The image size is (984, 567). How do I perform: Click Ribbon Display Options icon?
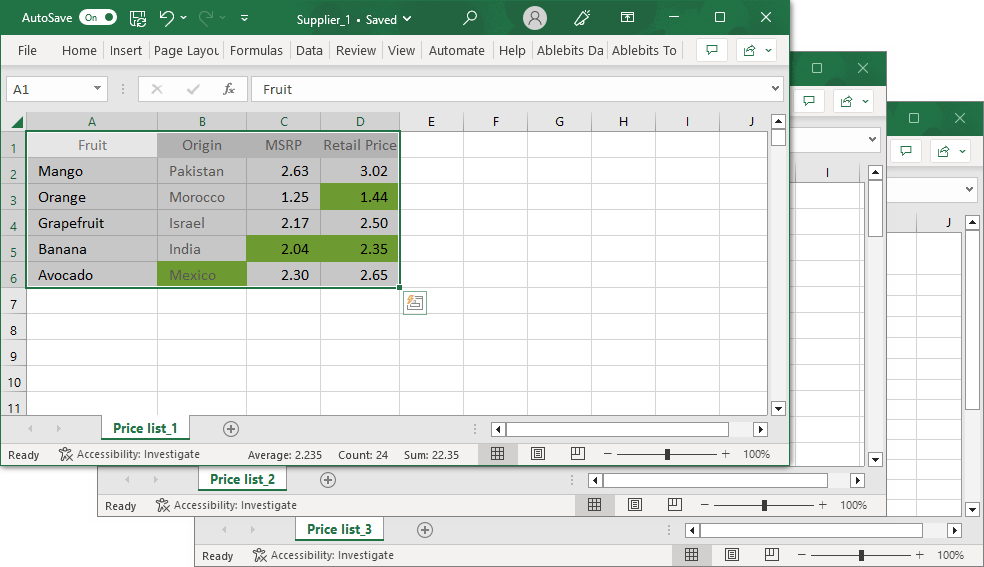tap(627, 18)
